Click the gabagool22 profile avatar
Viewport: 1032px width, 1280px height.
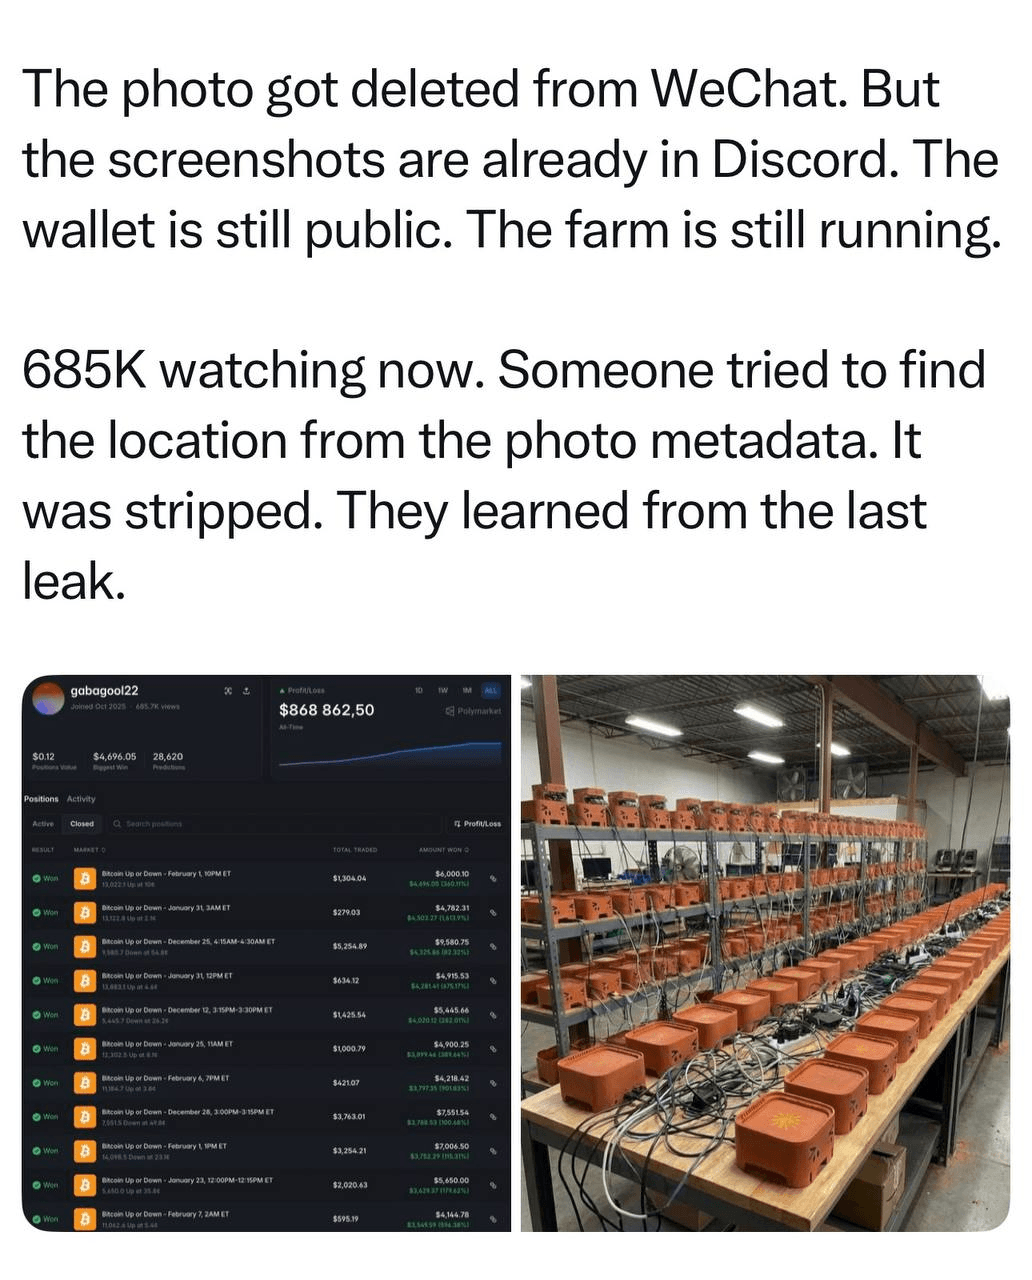click(x=48, y=697)
